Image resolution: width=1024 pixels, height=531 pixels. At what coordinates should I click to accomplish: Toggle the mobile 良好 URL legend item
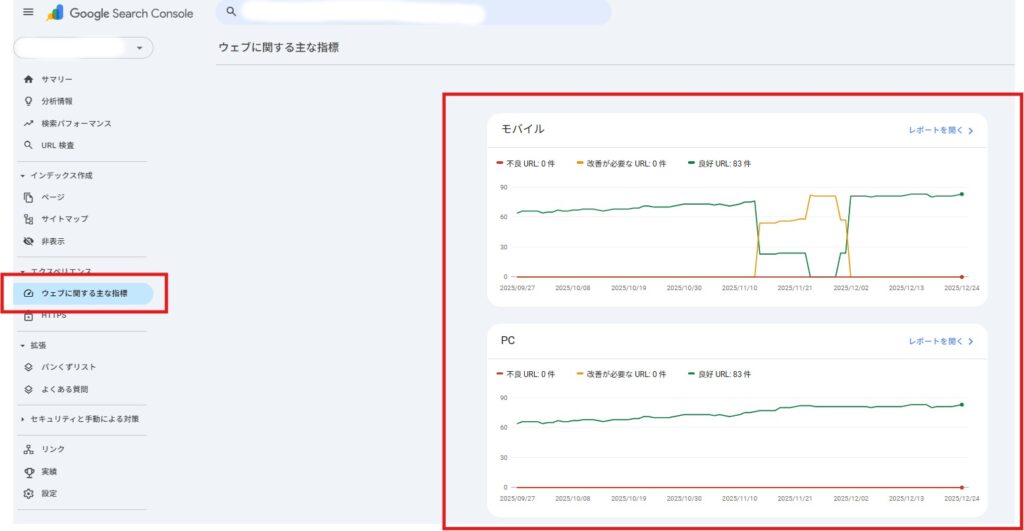point(718,163)
